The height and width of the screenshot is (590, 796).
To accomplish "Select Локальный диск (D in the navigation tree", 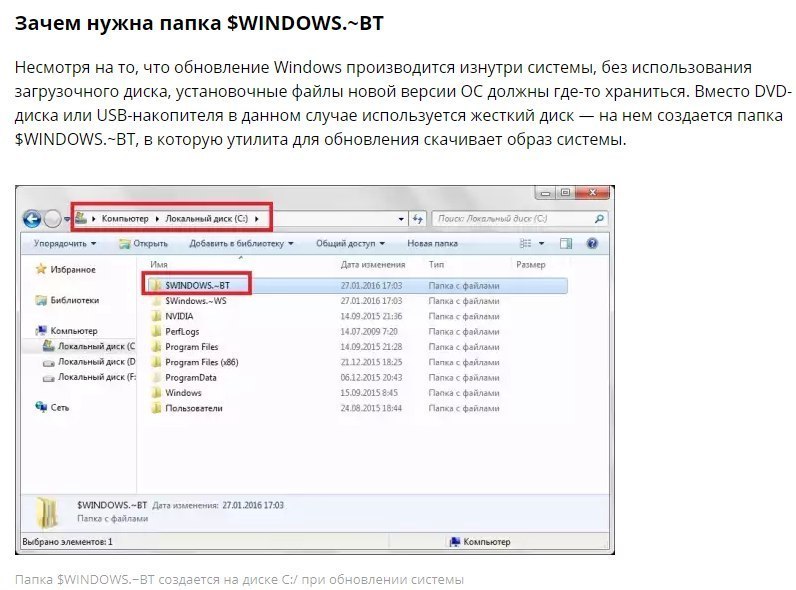I will point(96,362).
